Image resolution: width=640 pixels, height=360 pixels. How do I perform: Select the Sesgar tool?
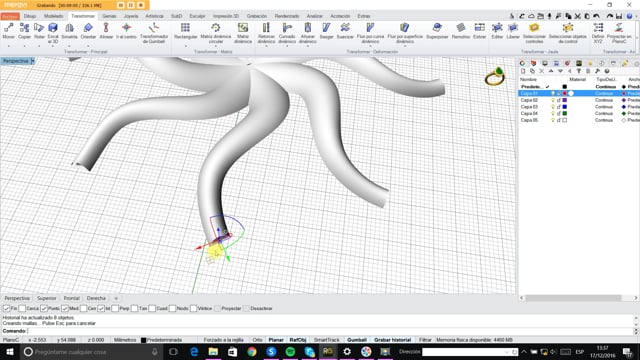click(x=327, y=31)
